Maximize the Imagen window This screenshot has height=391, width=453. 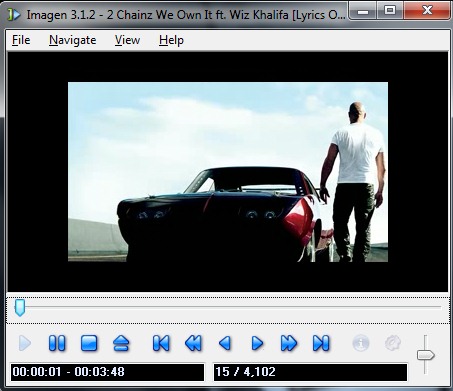pyautogui.click(x=390, y=11)
